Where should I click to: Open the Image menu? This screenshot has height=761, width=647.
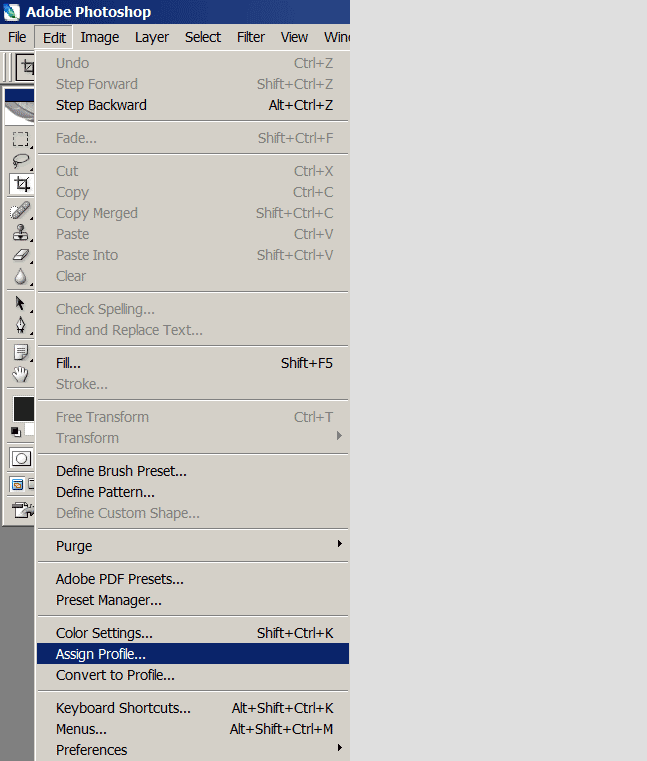99,37
